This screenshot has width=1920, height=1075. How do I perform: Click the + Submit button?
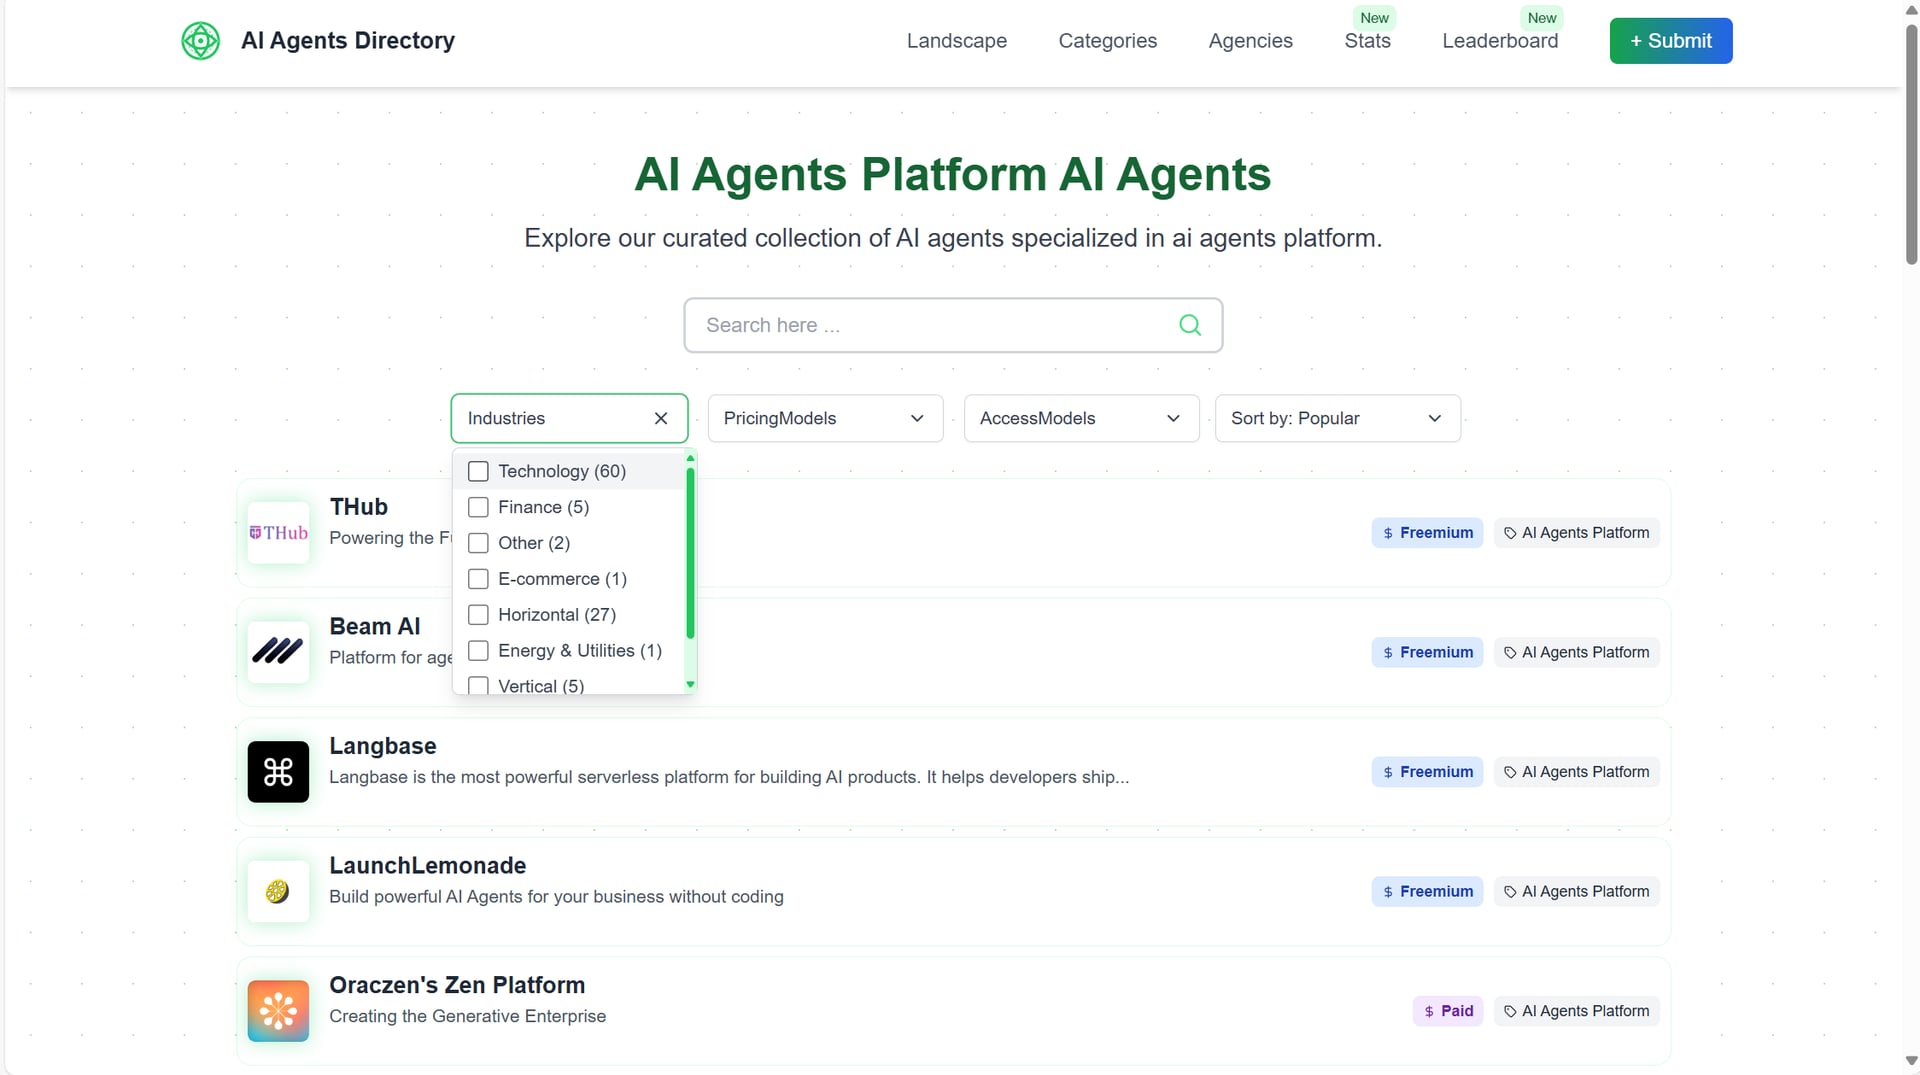coord(1671,41)
